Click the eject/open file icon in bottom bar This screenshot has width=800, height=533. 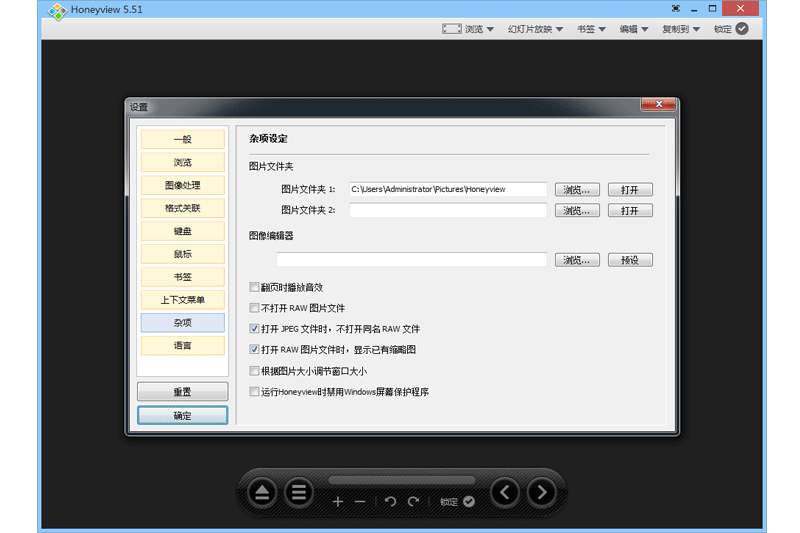(x=262, y=492)
